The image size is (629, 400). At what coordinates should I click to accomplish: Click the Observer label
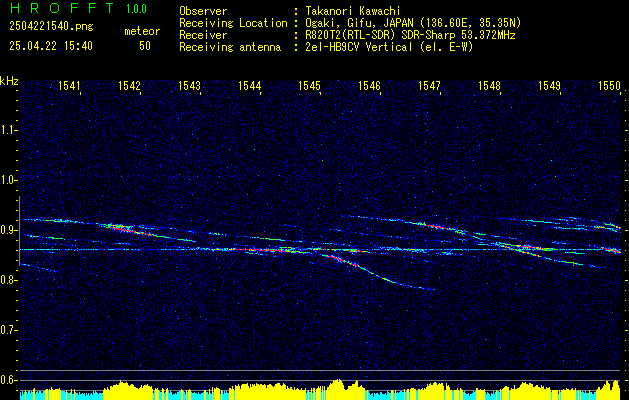point(203,11)
